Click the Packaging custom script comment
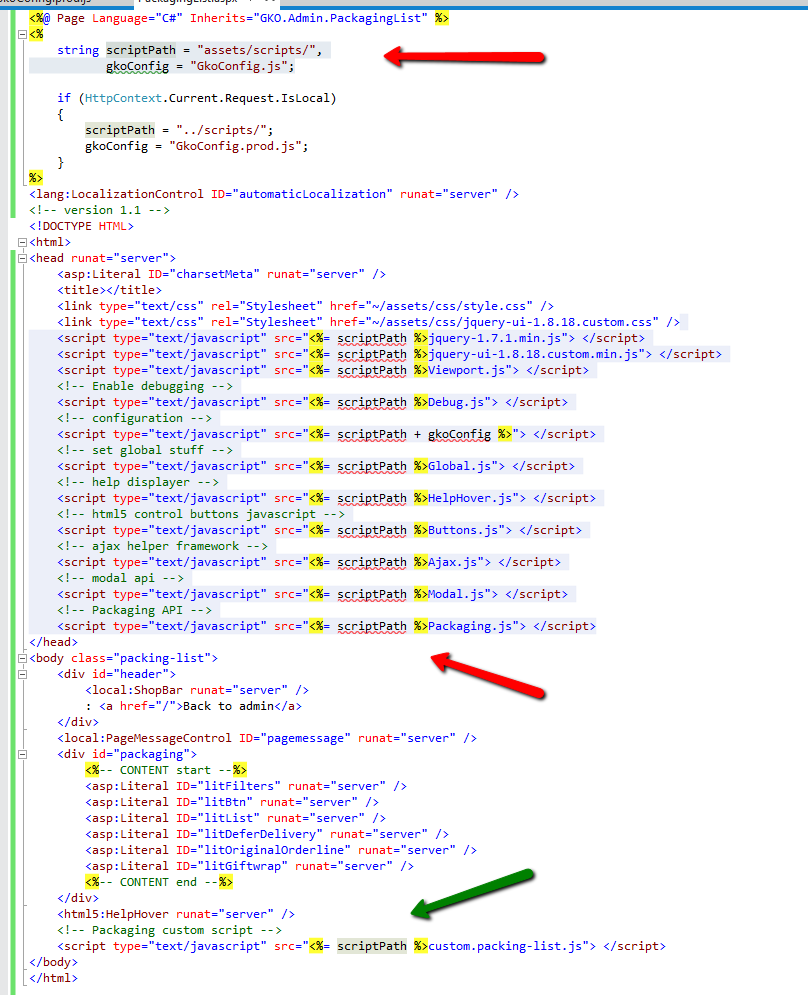Screen dimensions: 808x995 [x=169, y=930]
